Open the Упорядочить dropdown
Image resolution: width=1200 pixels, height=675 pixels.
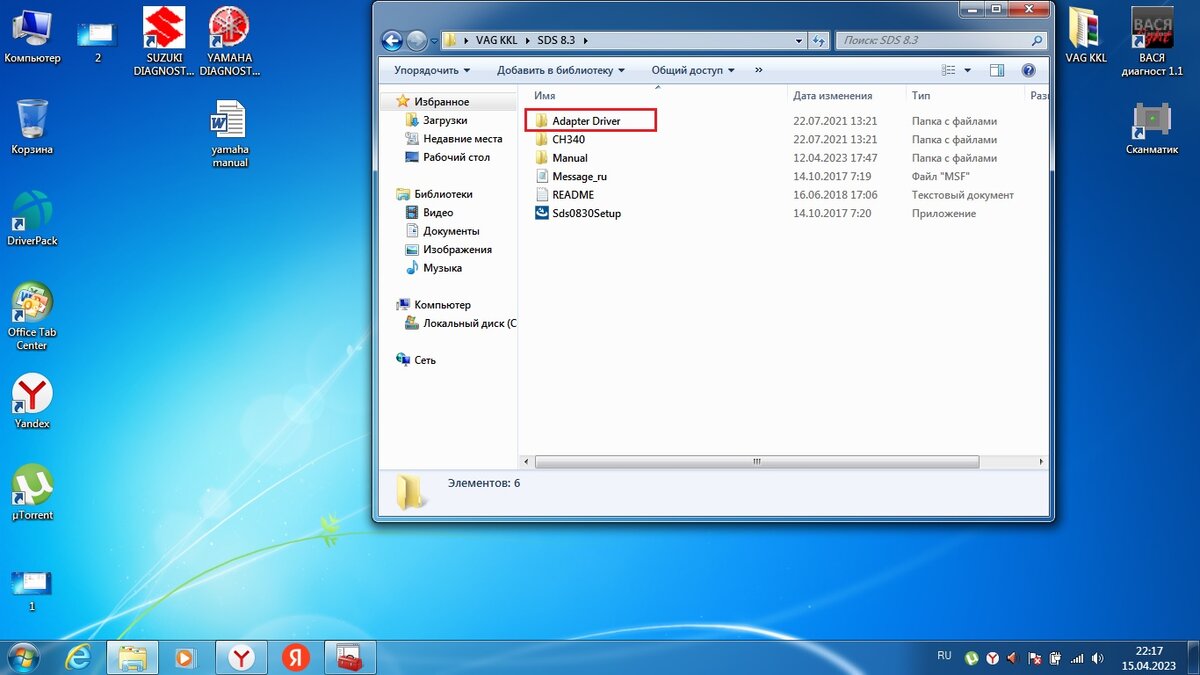[x=433, y=70]
